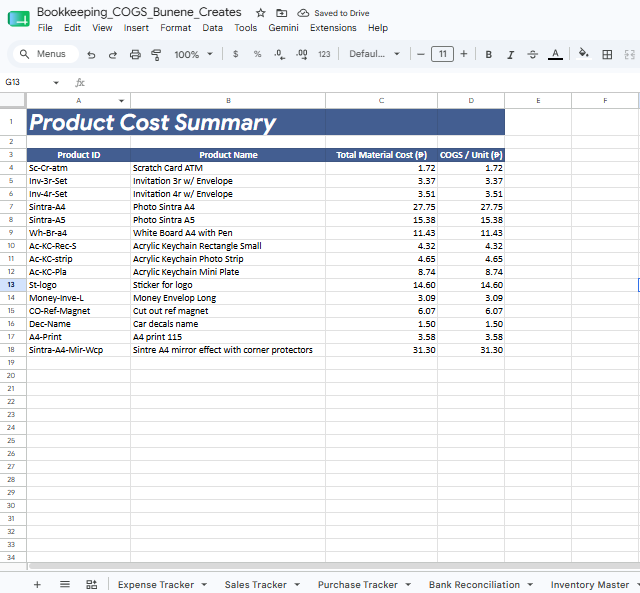The image size is (640, 593).
Task: Decrease font size minus button
Action: point(421,54)
